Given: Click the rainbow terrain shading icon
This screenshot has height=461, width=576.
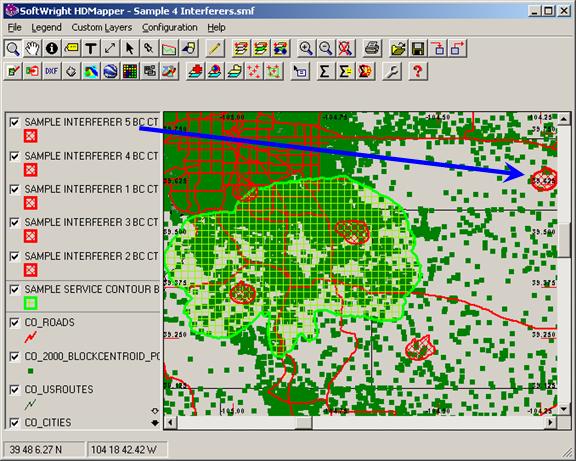Looking at the screenshot, I should [91, 71].
